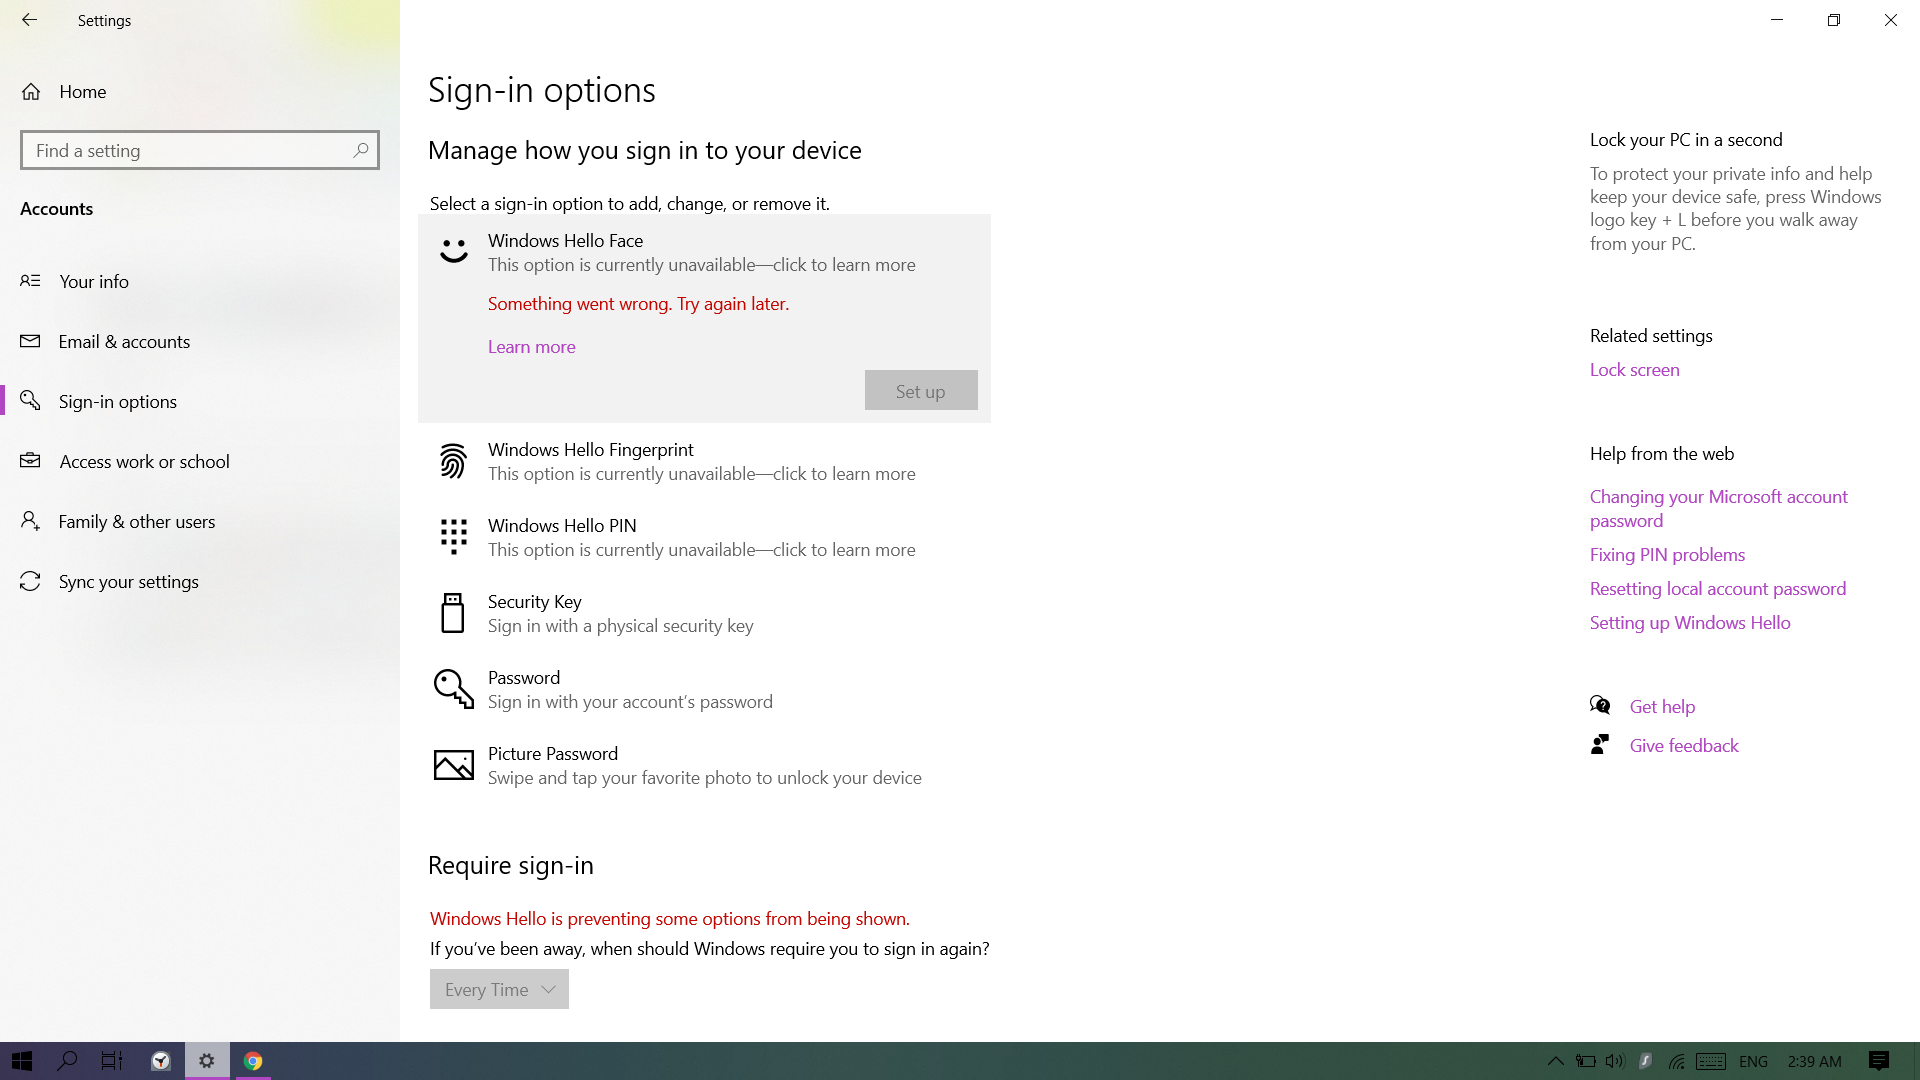This screenshot has width=1920, height=1080.
Task: Open Chrome from the taskbar
Action: pyautogui.click(x=253, y=1061)
